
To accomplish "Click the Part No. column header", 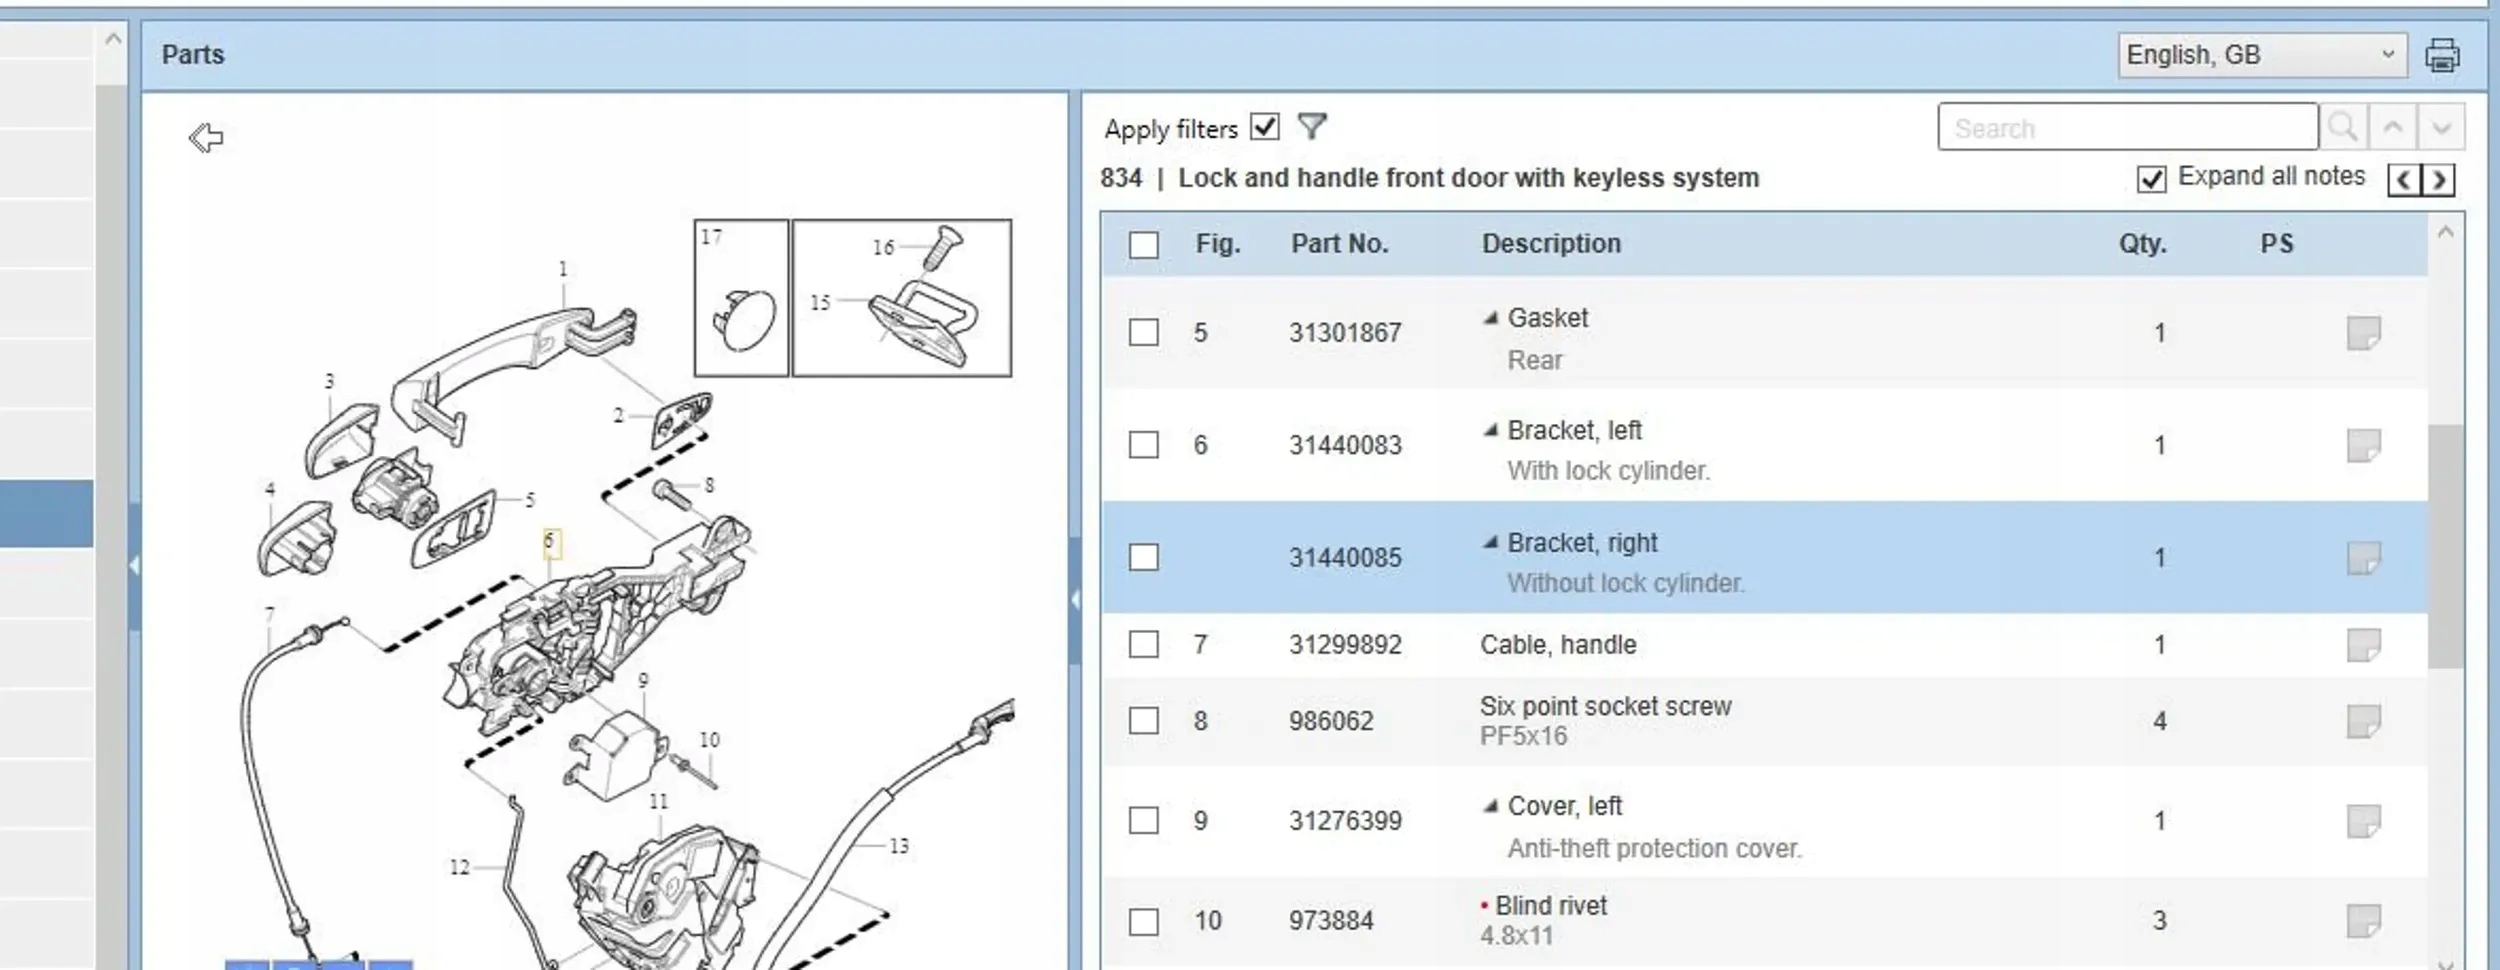I will tap(1339, 244).
